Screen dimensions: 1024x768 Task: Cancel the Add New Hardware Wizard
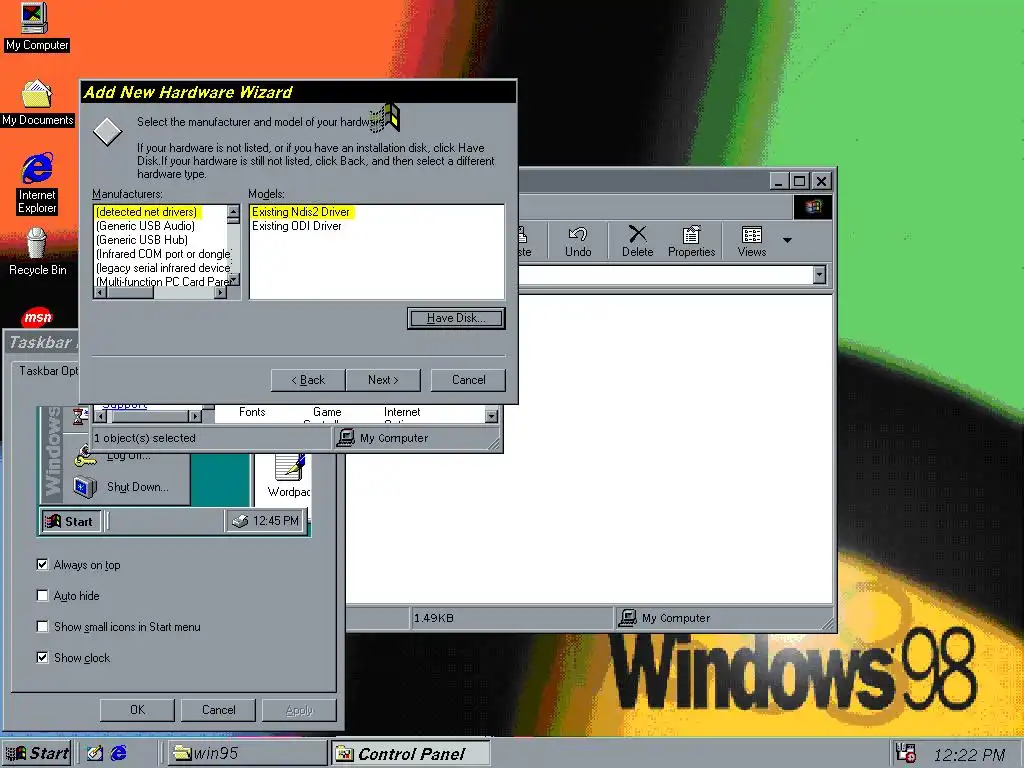point(468,380)
